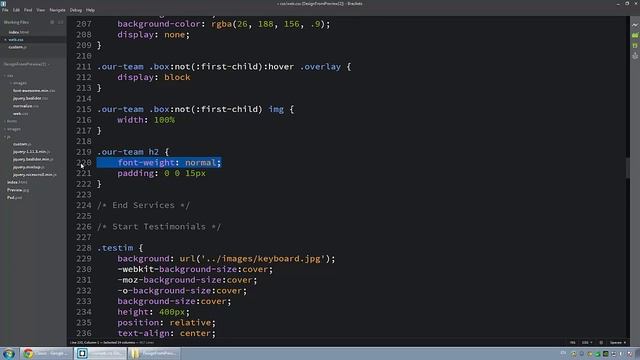Screen dimensions: 640x360
Task: Click the lint status icon in status bar
Action: pyautogui.click(x=601, y=343)
